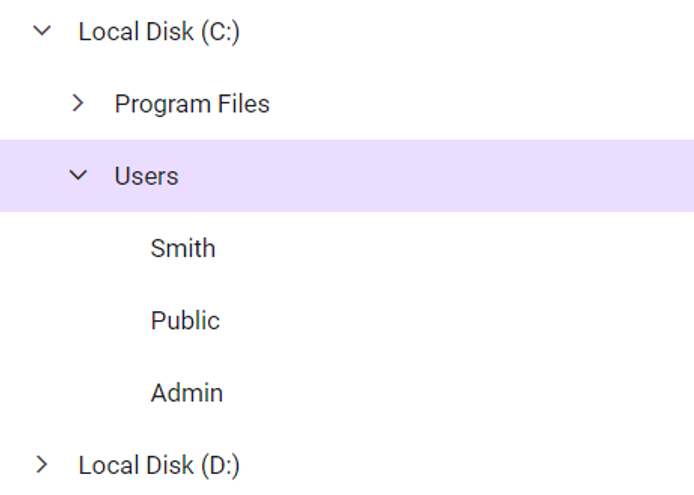This screenshot has height=495, width=694.
Task: Choose the Admin folder
Action: coord(187,392)
